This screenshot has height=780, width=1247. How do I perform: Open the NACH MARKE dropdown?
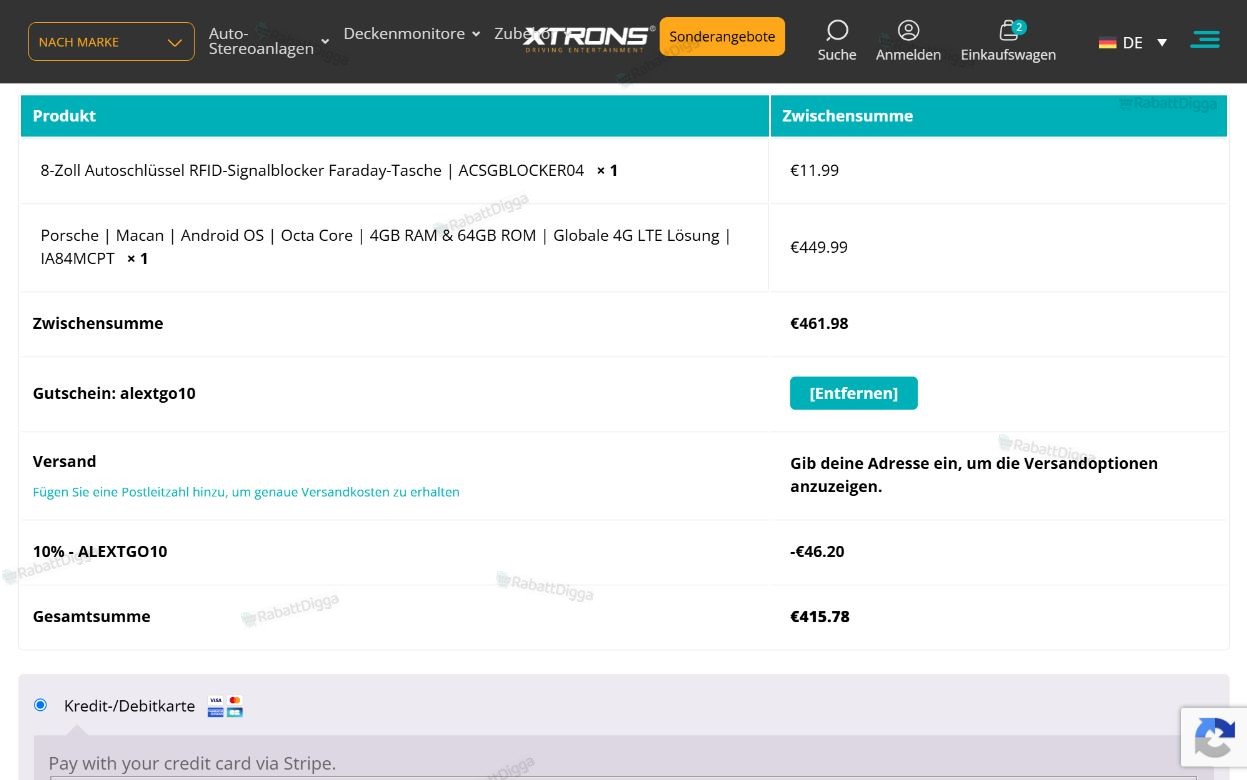[111, 42]
